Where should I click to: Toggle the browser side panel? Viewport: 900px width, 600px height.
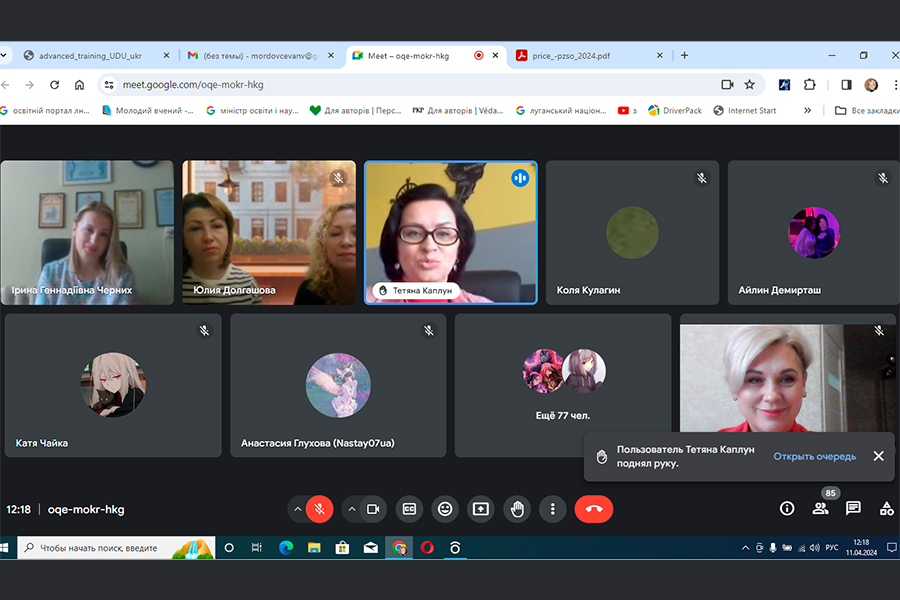846,85
